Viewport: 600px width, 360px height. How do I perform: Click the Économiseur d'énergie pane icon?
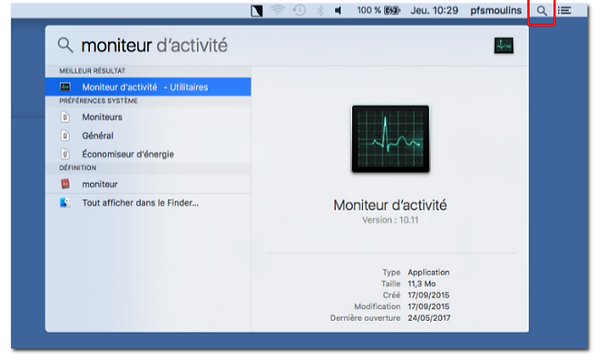click(x=65, y=154)
